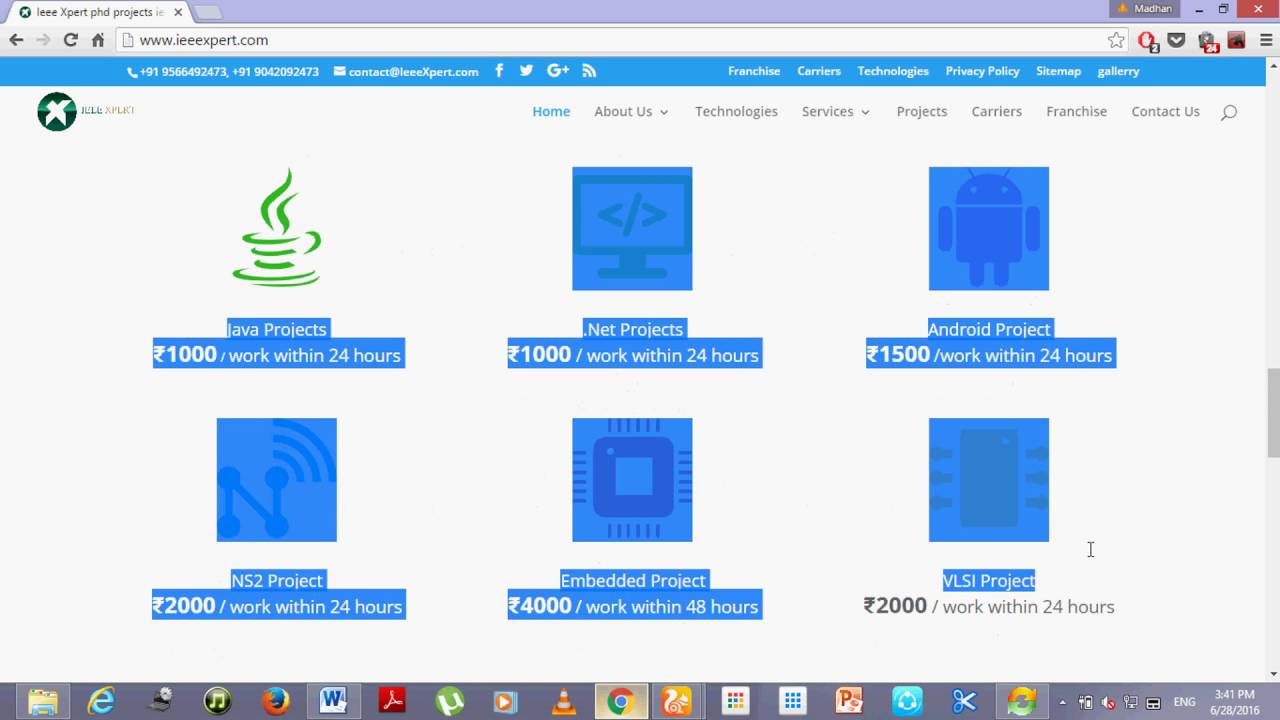Open the Chrome hamburger menu
The width and height of the screenshot is (1280, 720).
click(1266, 40)
